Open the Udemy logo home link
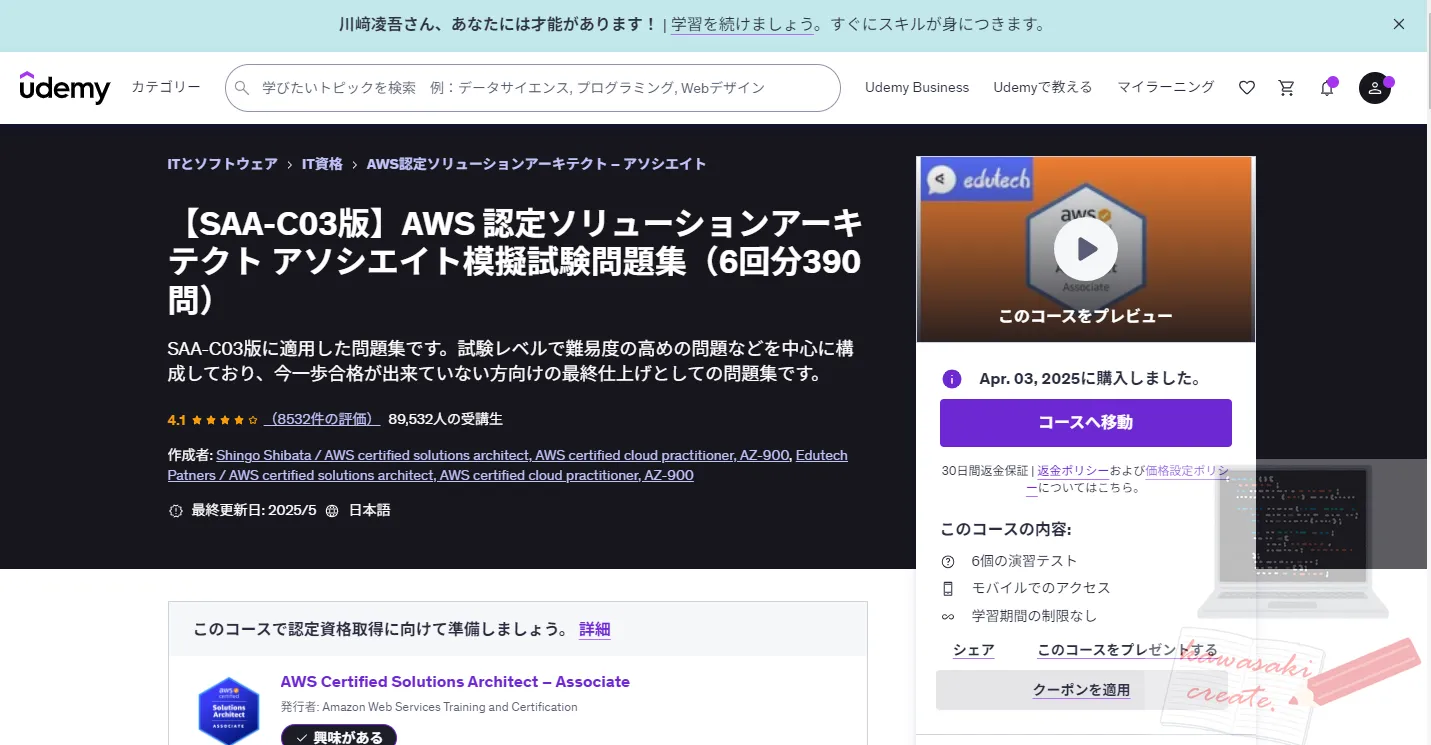Image resolution: width=1431 pixels, height=745 pixels. point(65,88)
